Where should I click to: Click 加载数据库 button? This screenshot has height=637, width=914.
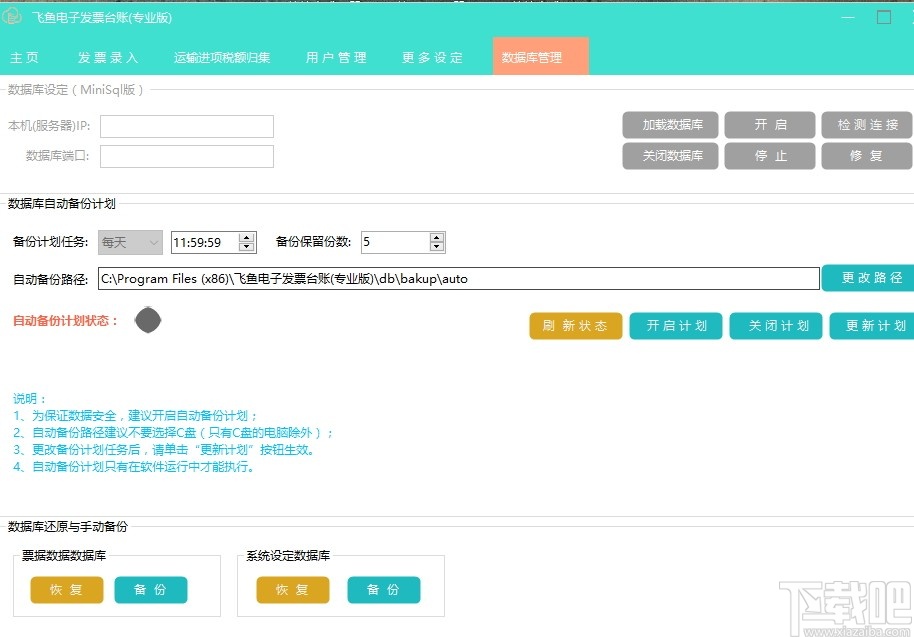click(670, 125)
